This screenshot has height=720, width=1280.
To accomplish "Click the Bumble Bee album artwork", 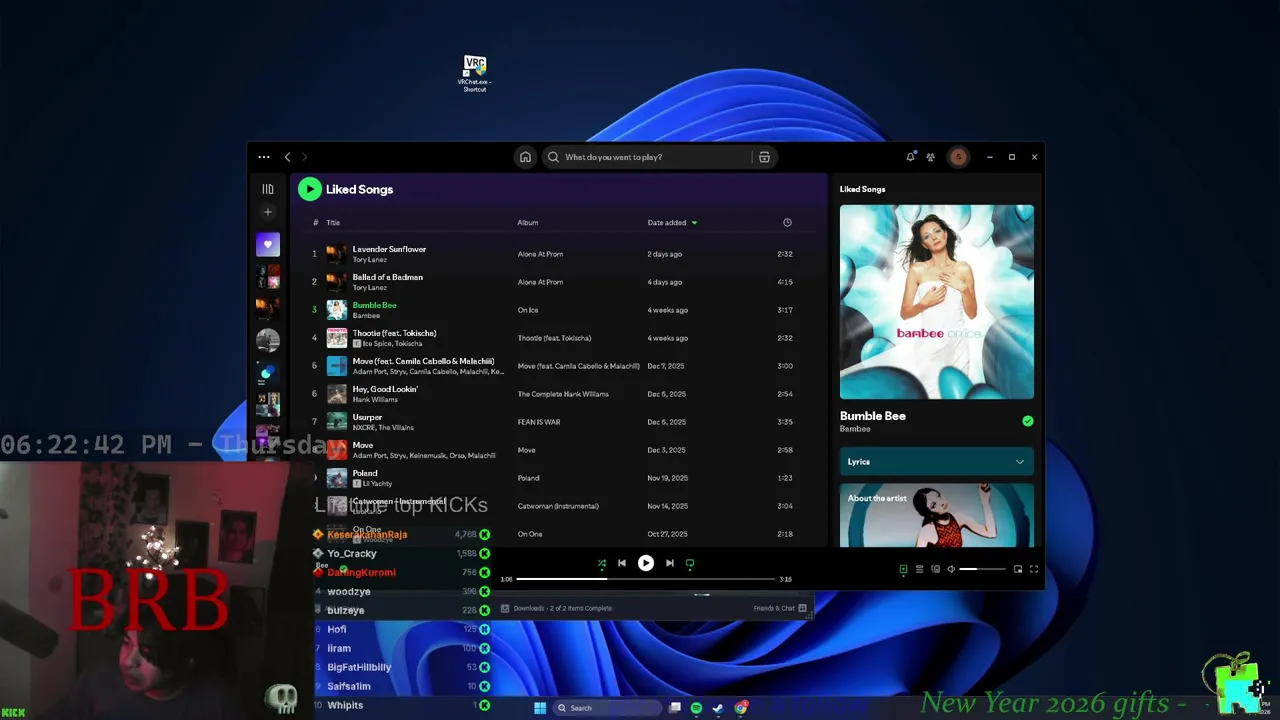I will coord(937,302).
